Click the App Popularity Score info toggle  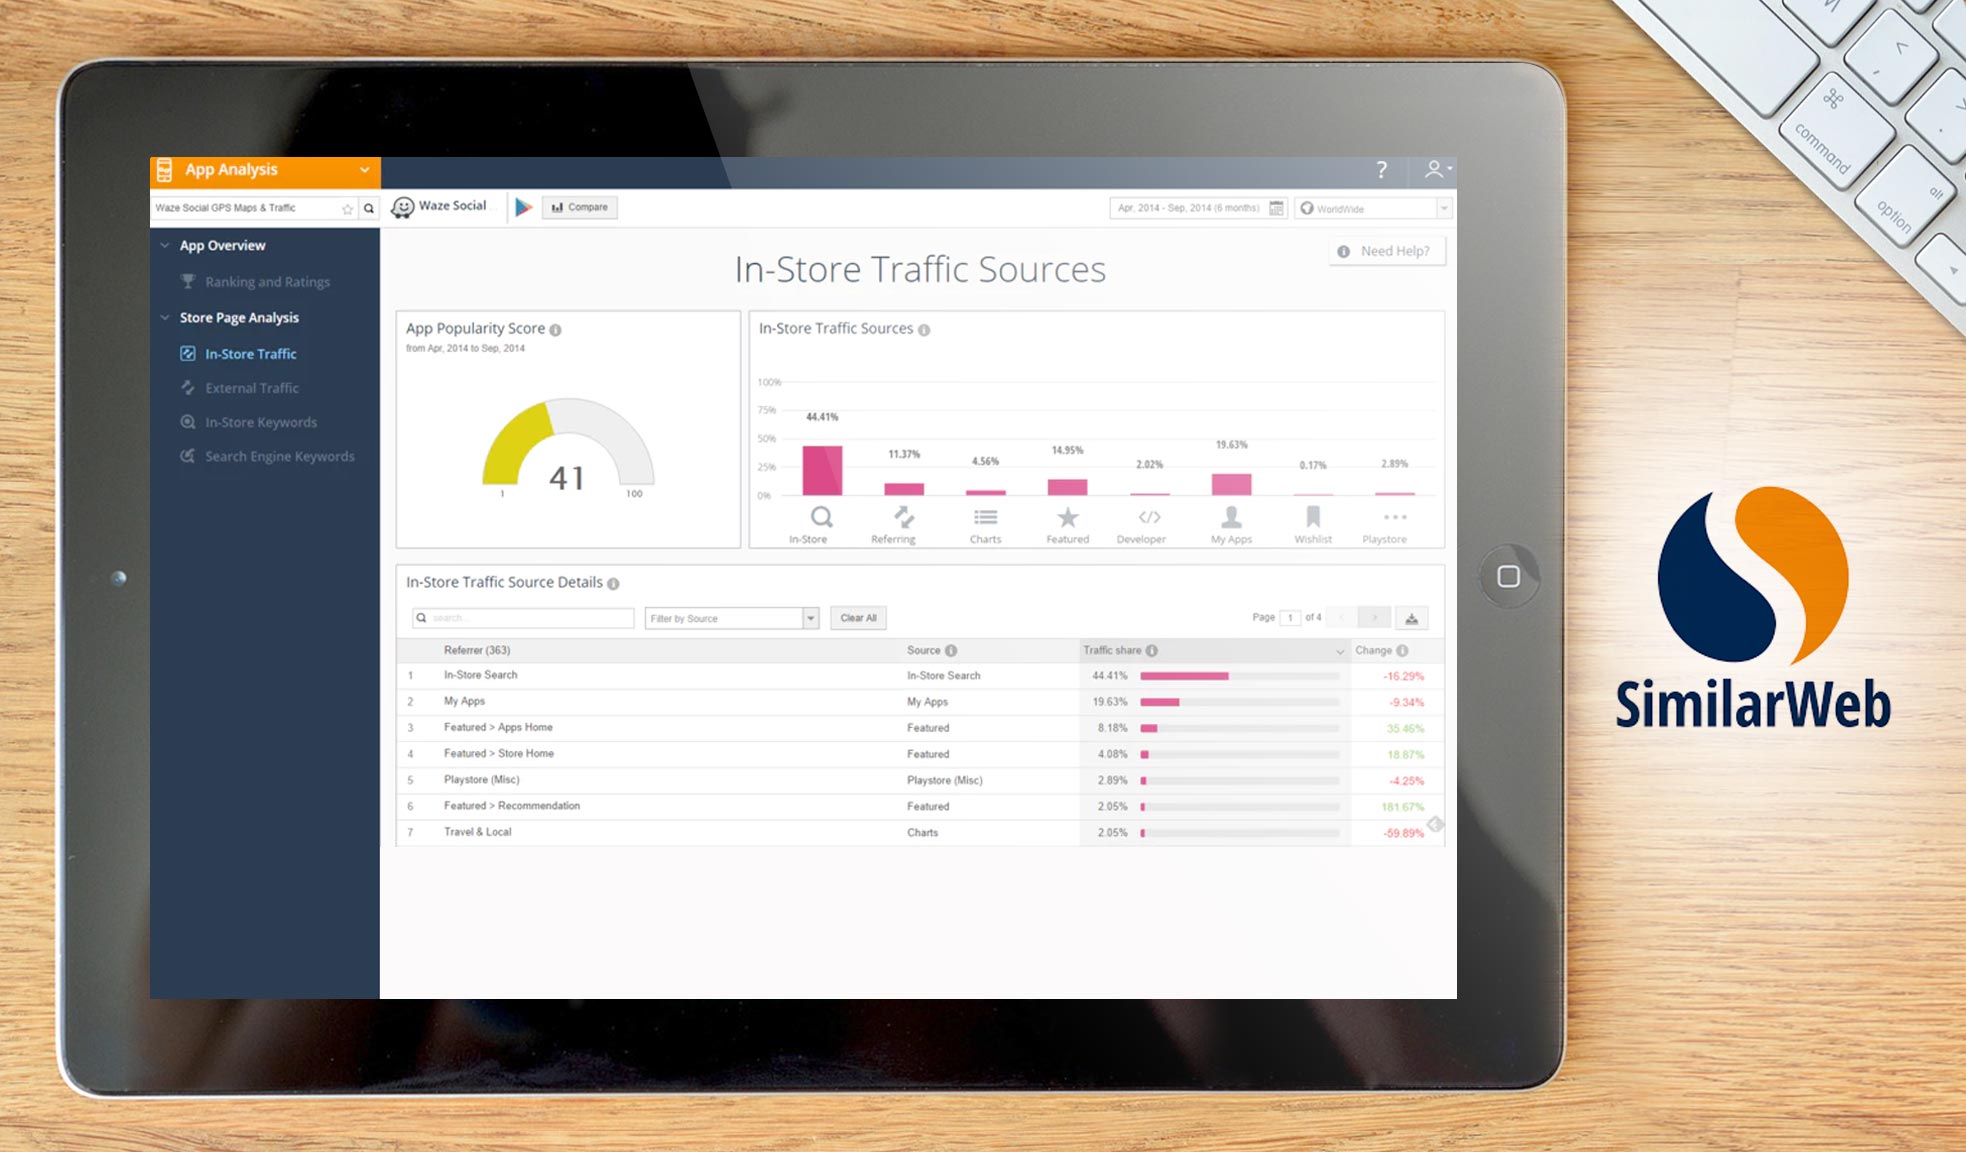(557, 328)
